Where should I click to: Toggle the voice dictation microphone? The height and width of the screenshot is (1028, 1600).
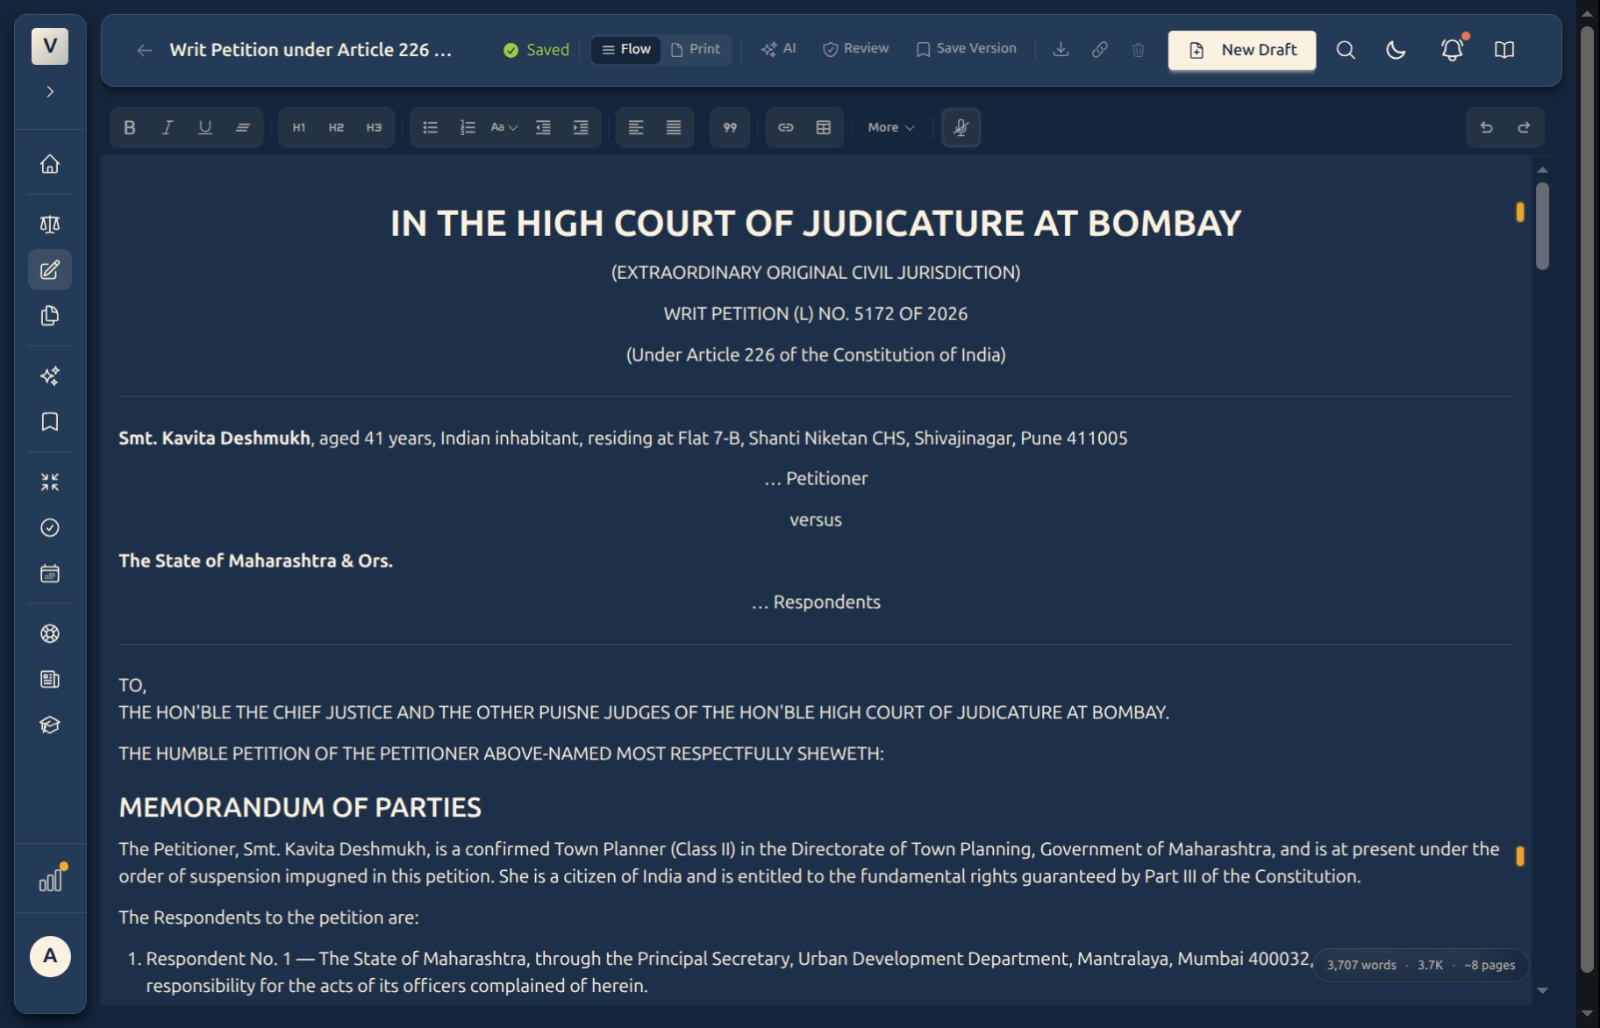[961, 128]
